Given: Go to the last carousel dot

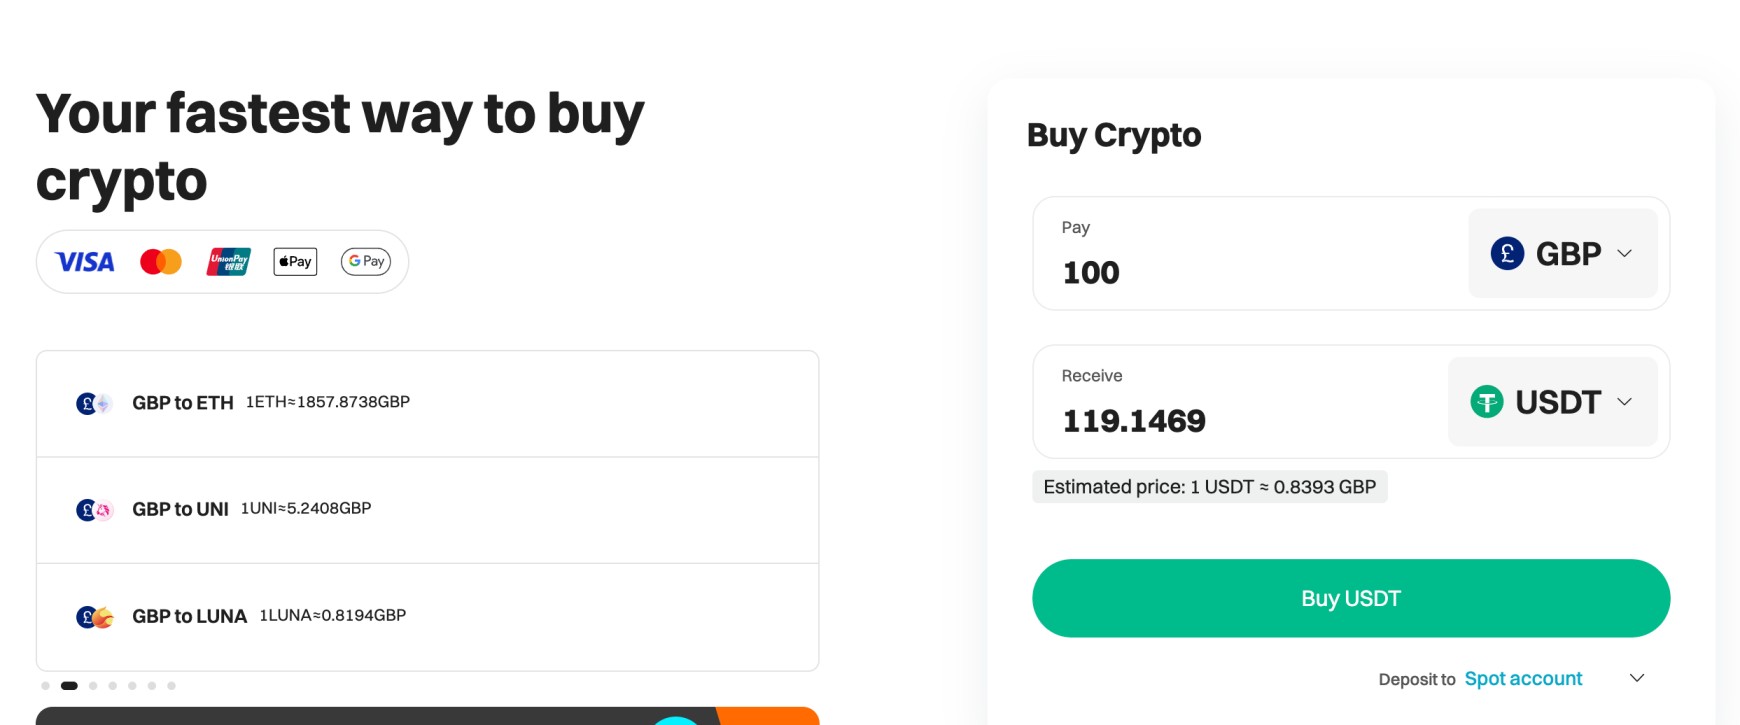Looking at the screenshot, I should 172,686.
